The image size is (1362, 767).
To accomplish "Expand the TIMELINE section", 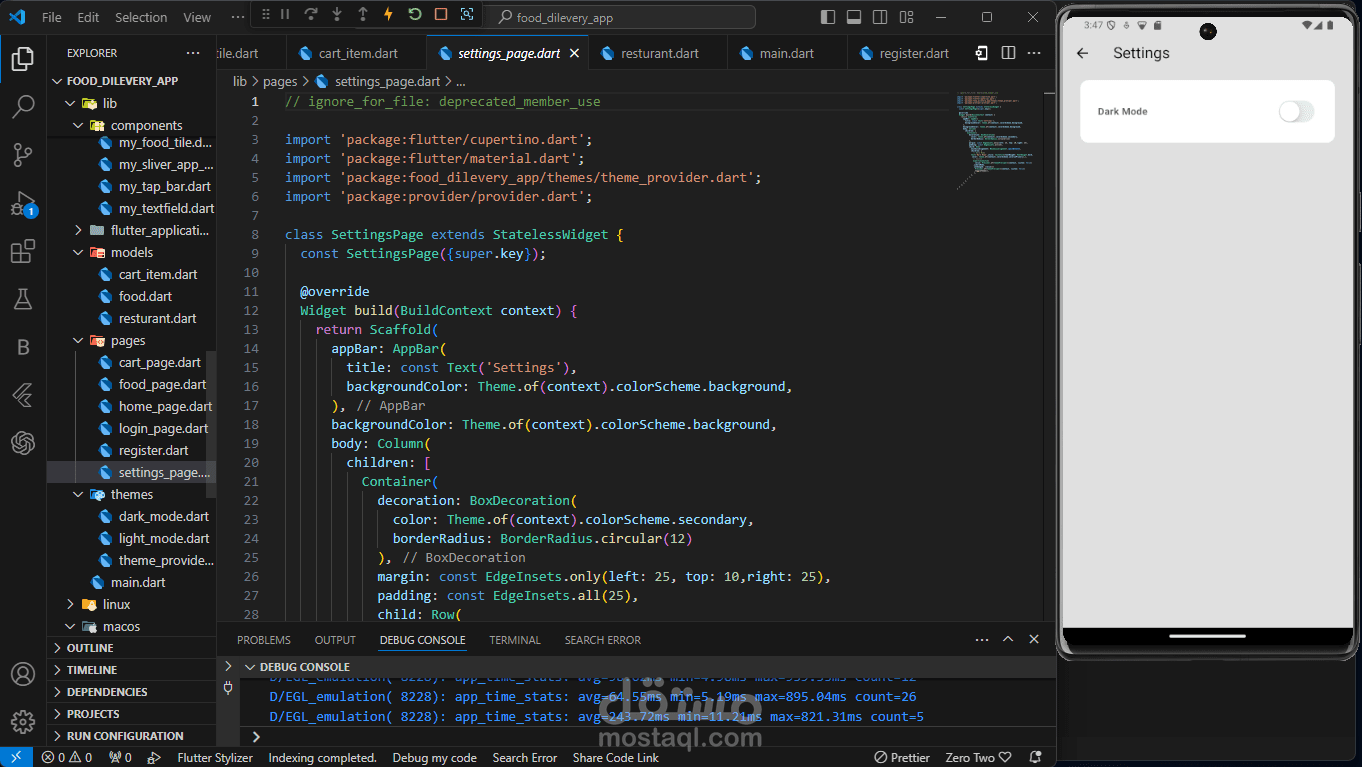I will (131, 670).
